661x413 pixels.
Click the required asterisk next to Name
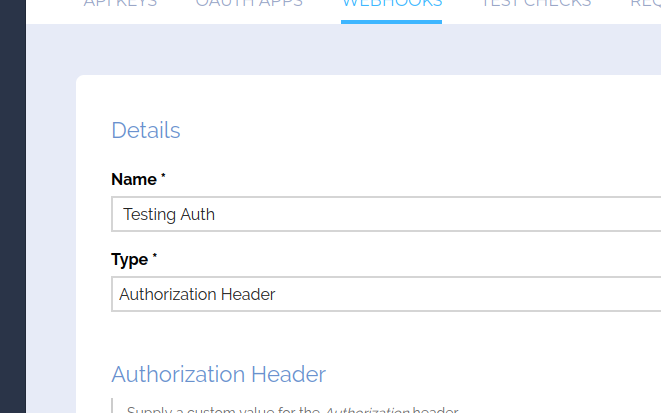[x=163, y=177]
